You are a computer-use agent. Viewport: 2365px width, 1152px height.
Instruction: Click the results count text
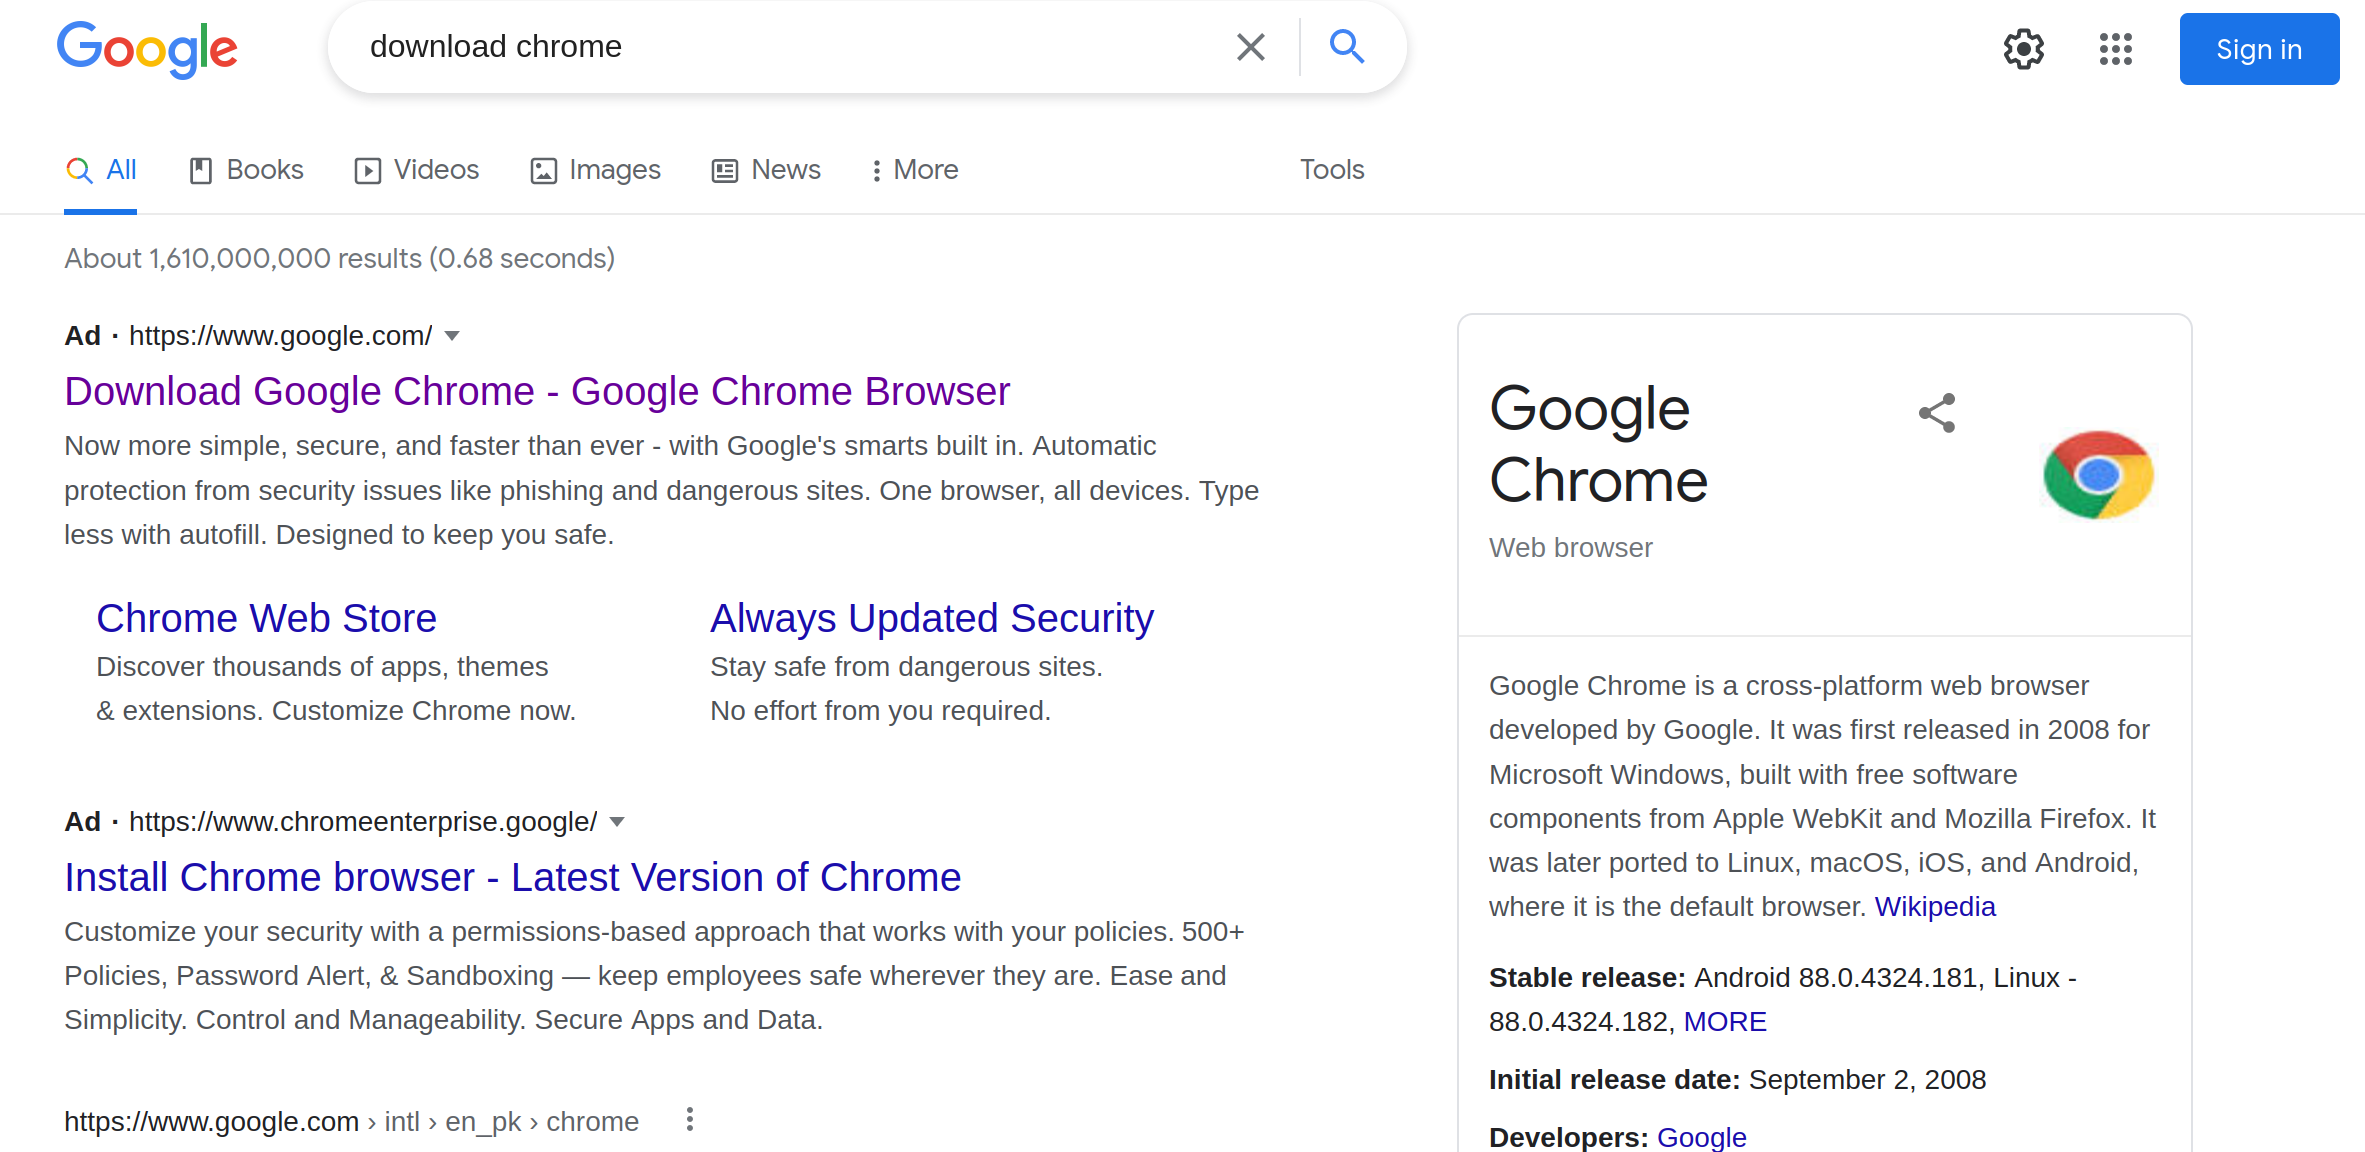[340, 259]
